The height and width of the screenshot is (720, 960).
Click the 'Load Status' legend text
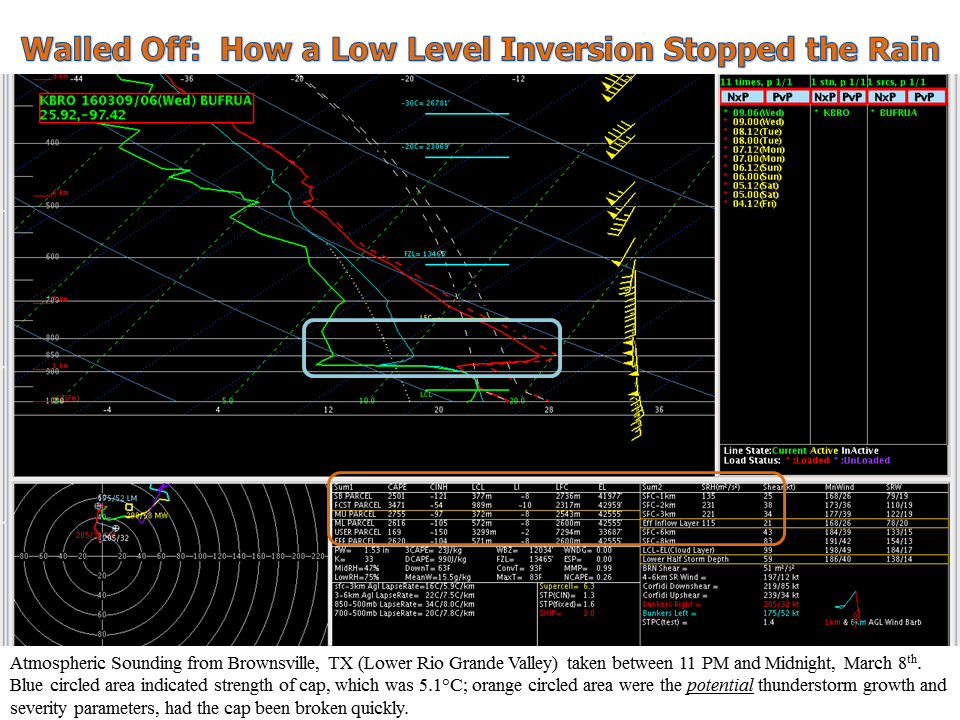click(x=807, y=460)
